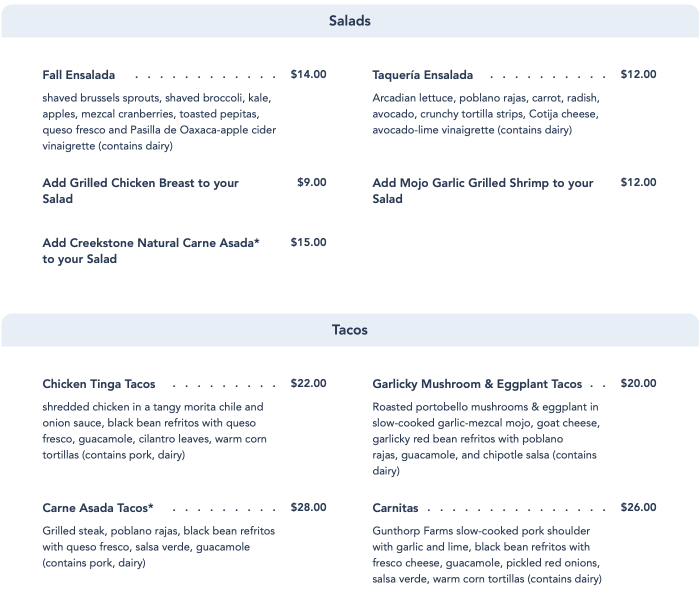Select Add Creekstone Natural Carne Asada option
Viewport: 700px width, 595px height.
click(151, 251)
